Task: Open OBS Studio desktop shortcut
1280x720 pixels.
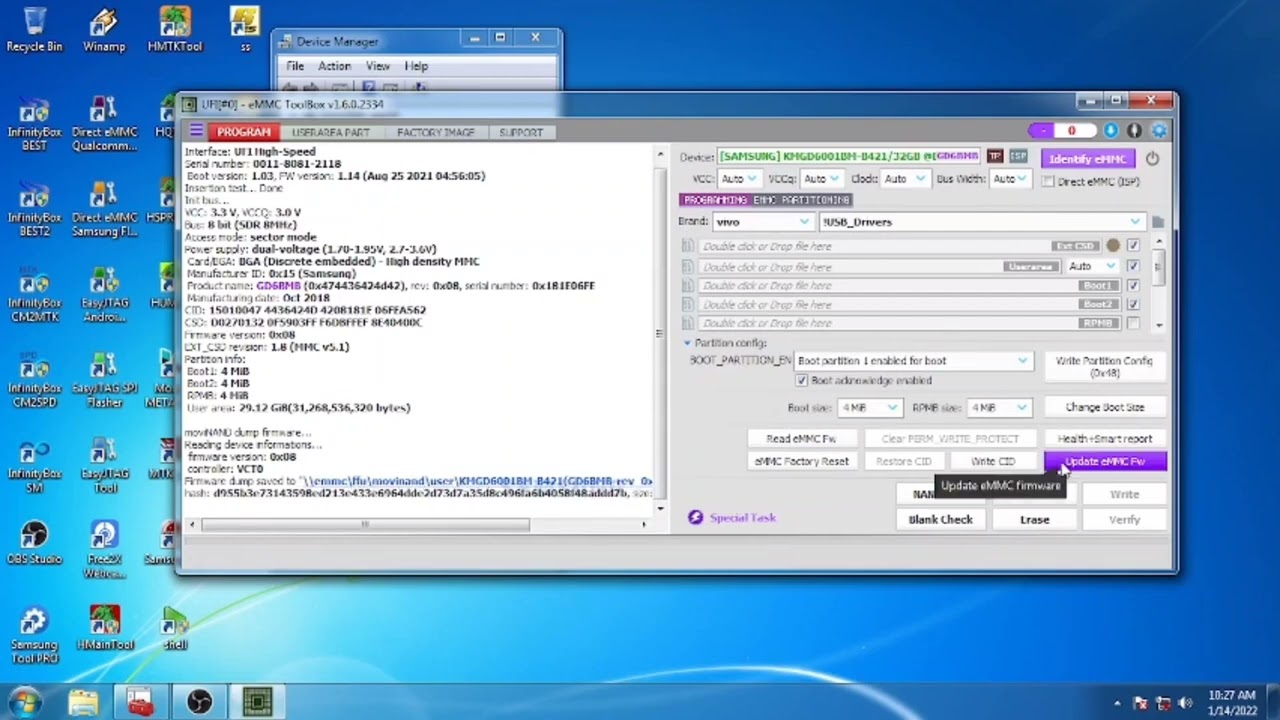Action: click(x=34, y=543)
